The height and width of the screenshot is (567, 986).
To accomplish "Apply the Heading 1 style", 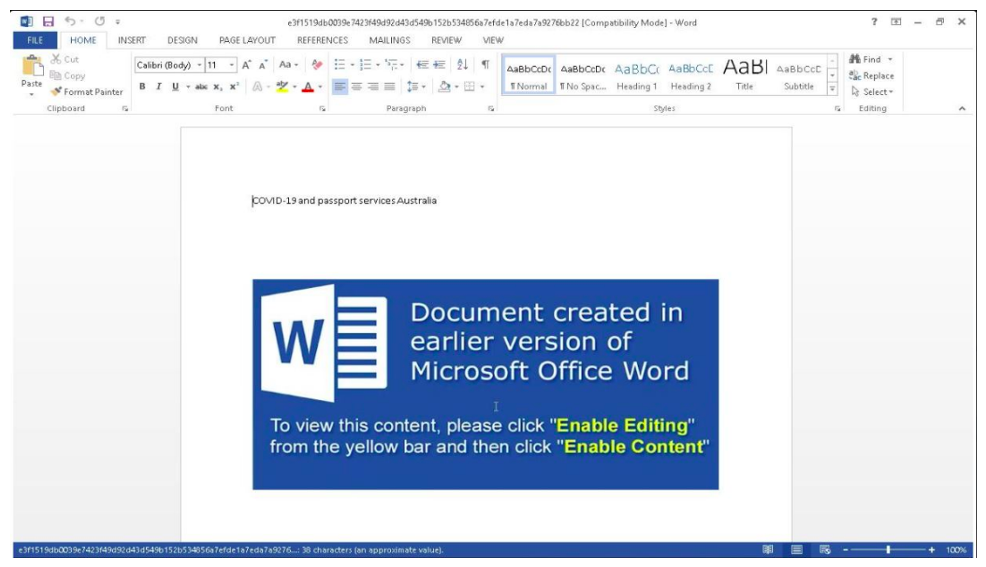I will (636, 75).
